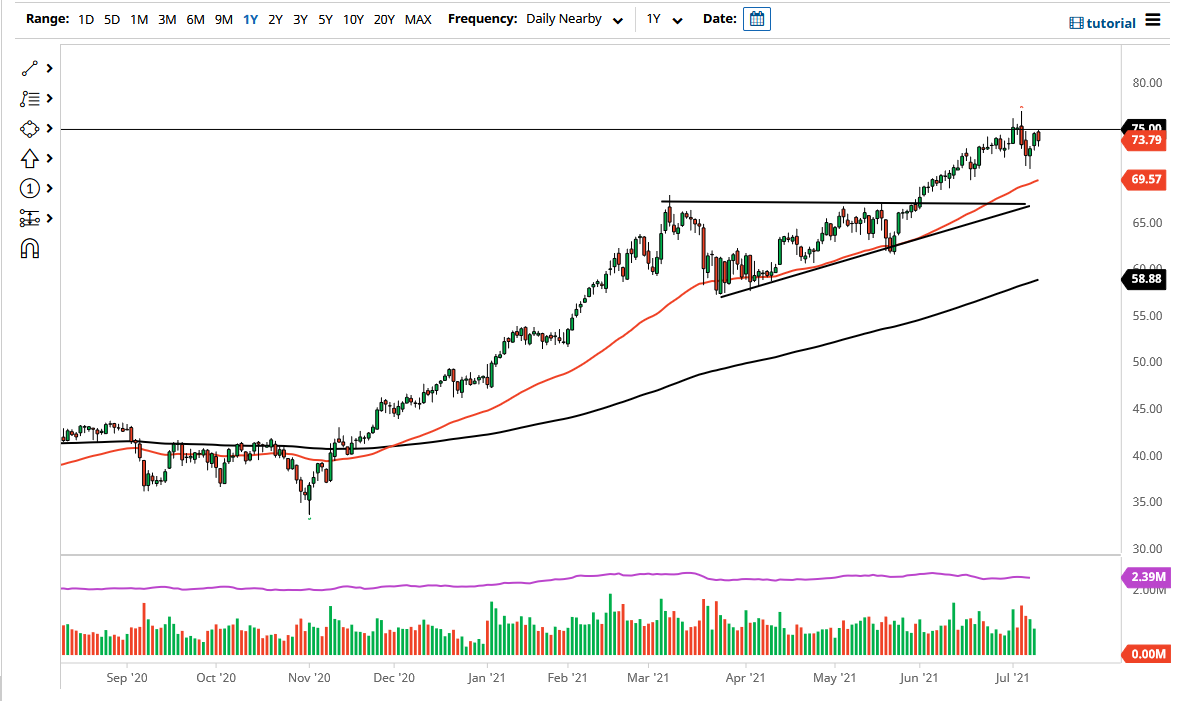Image resolution: width=1179 pixels, height=701 pixels.
Task: Select the numbered callout tool
Action: (x=30, y=188)
